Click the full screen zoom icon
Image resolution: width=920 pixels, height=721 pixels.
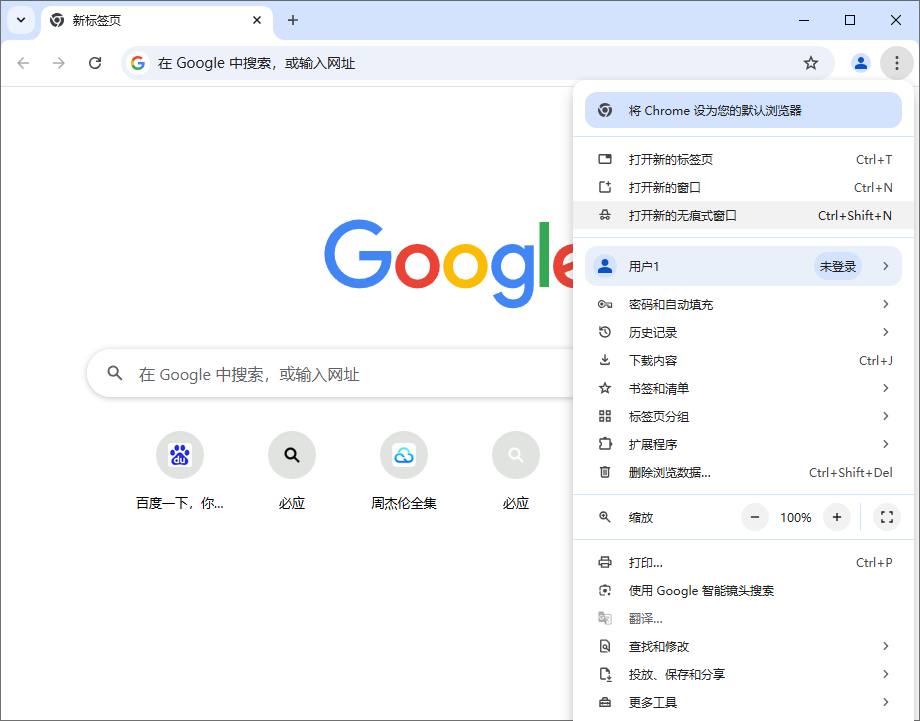click(x=886, y=517)
